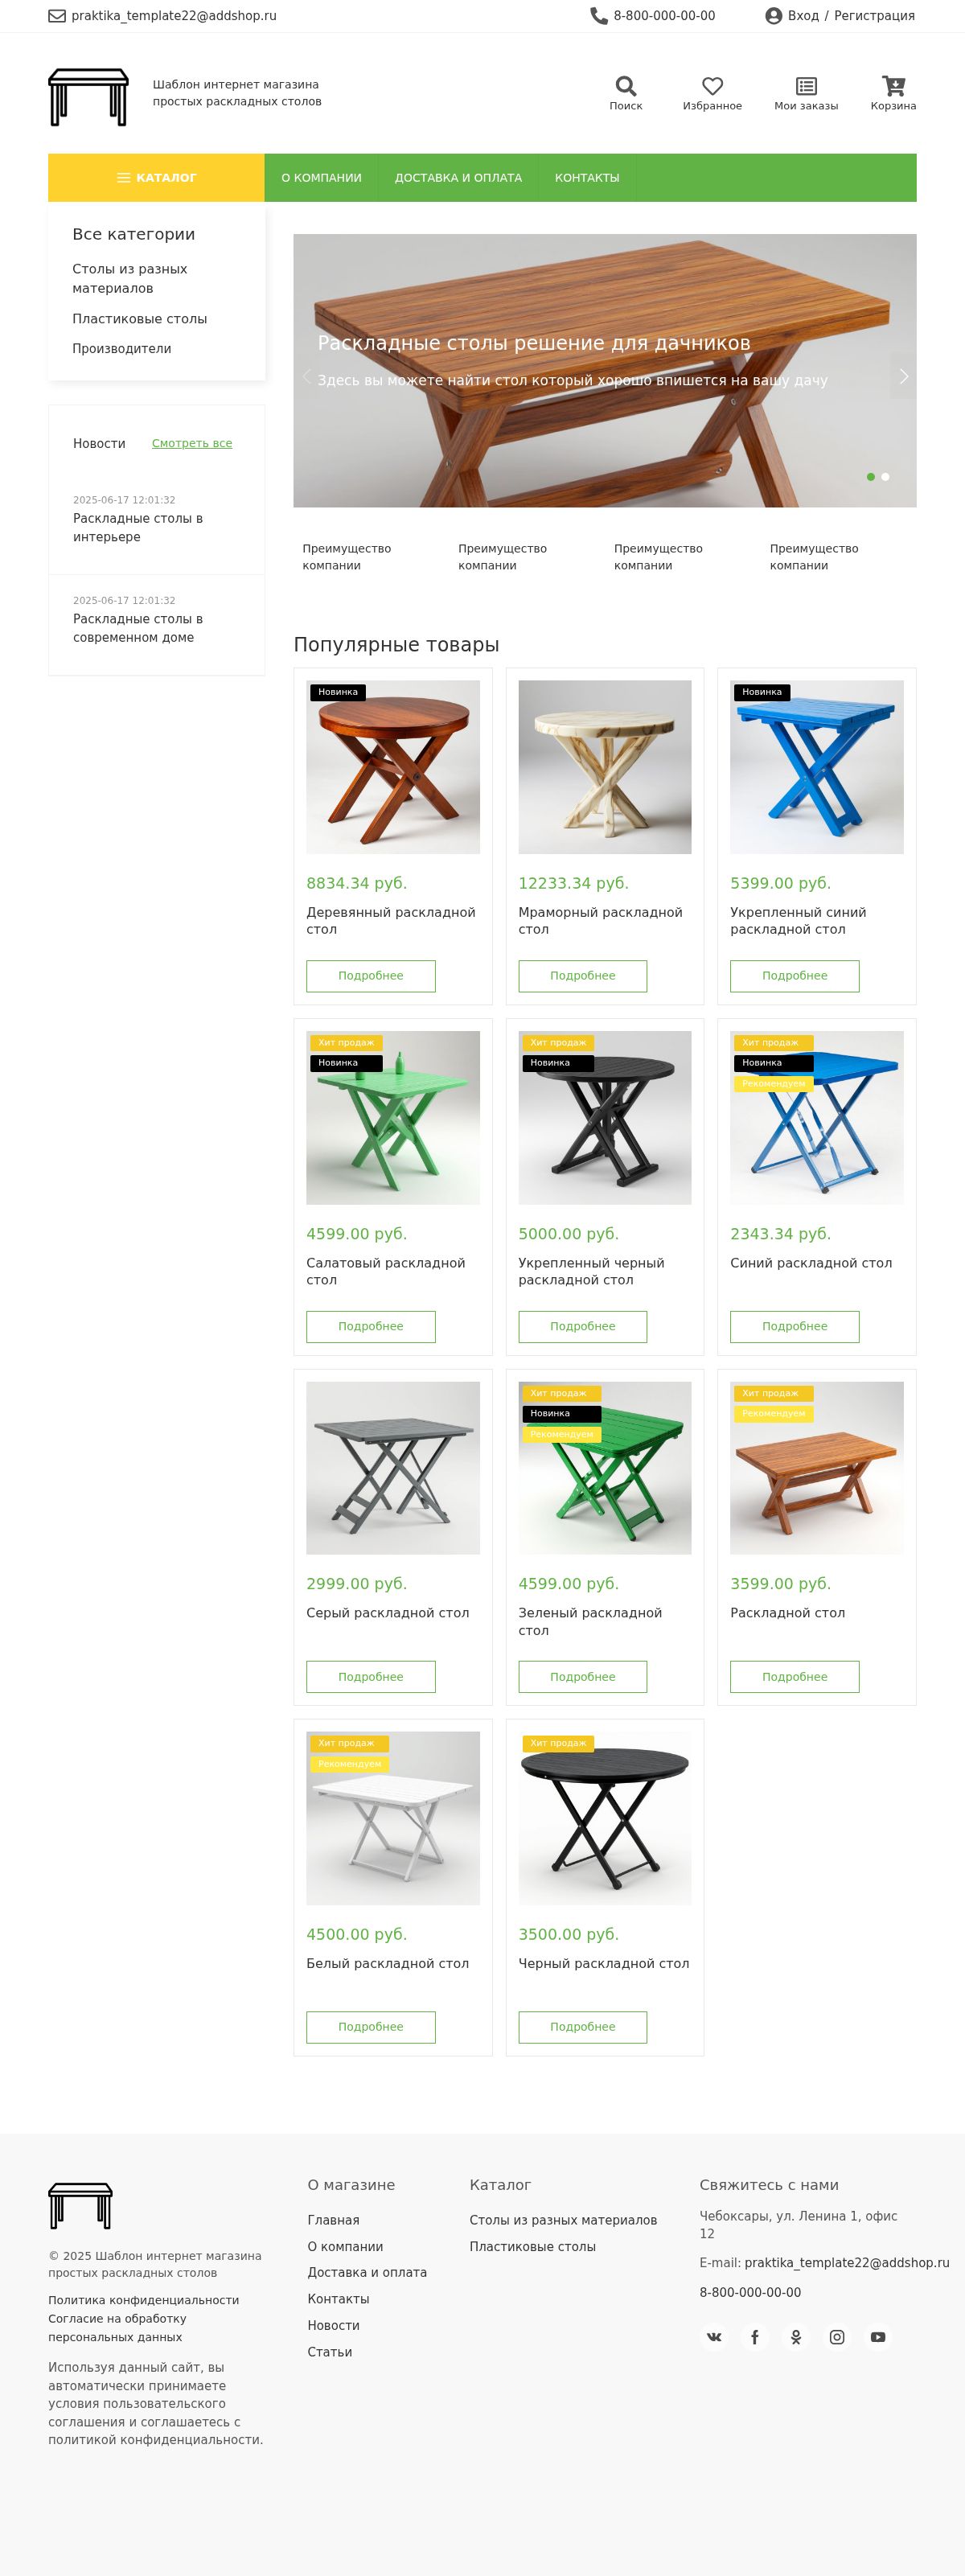Viewport: 965px width, 2576px height.
Task: Open the shopping cart icon
Action: [893, 86]
